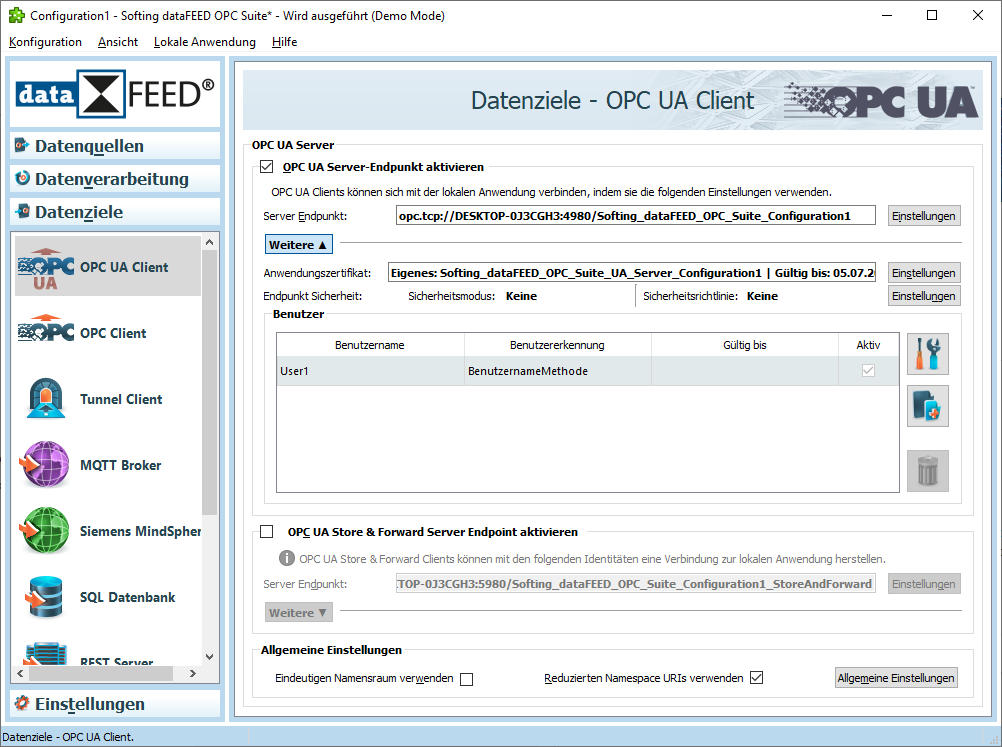
Task: Delete the user with the trash icon
Action: pyautogui.click(x=928, y=471)
